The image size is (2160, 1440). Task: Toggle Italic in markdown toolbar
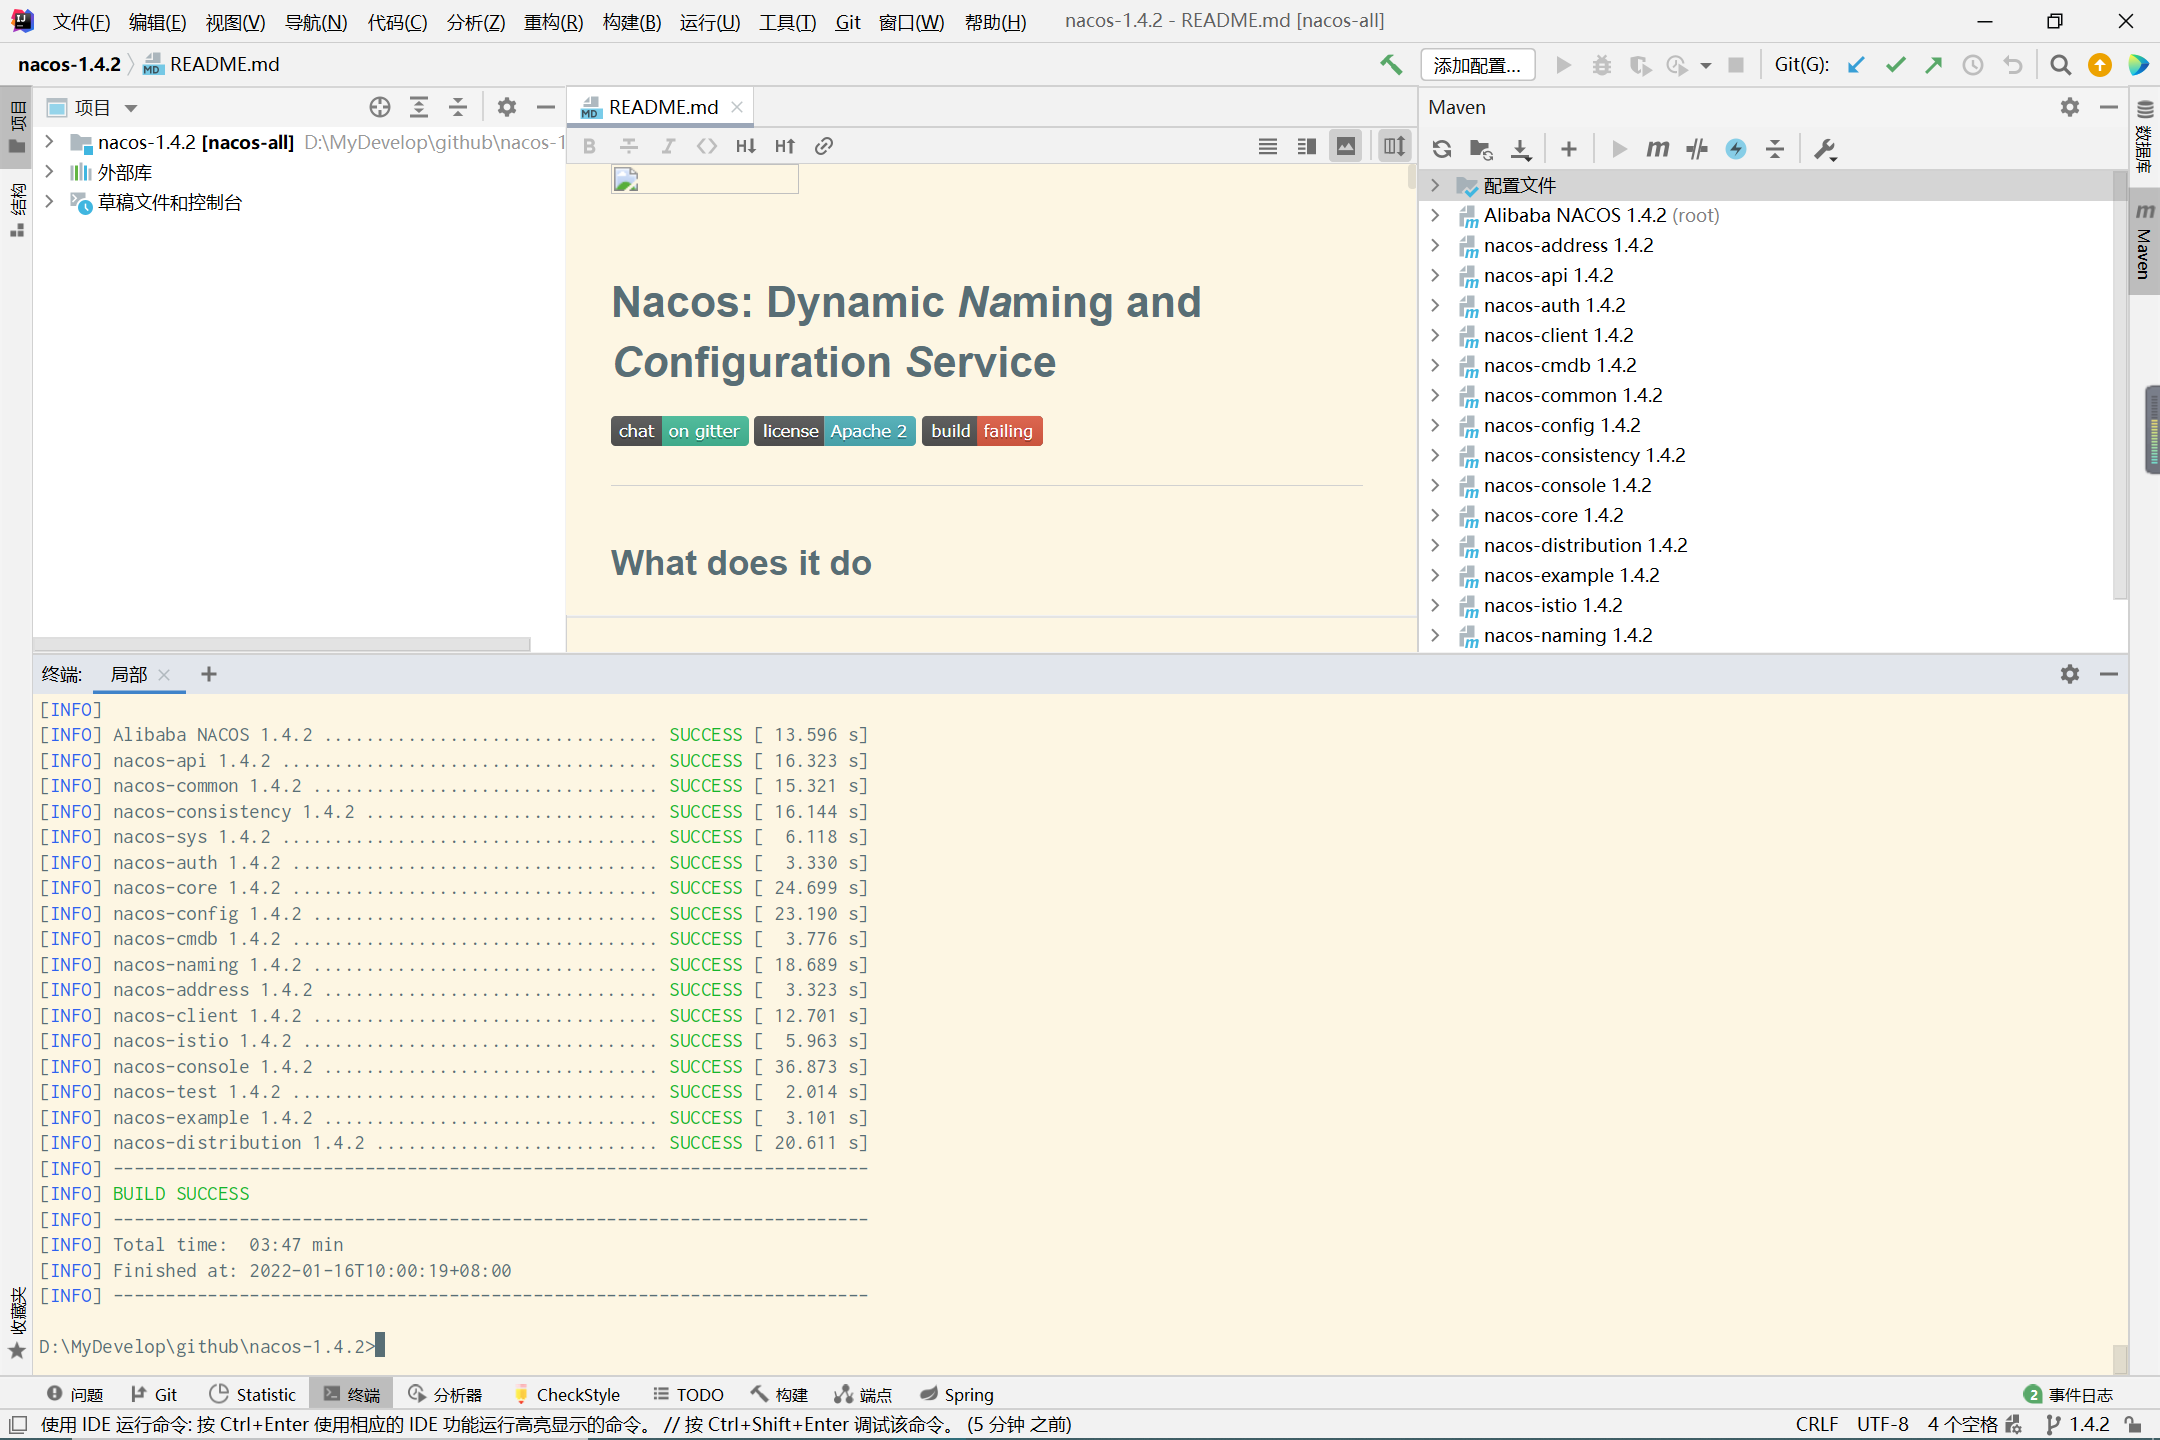[x=668, y=146]
